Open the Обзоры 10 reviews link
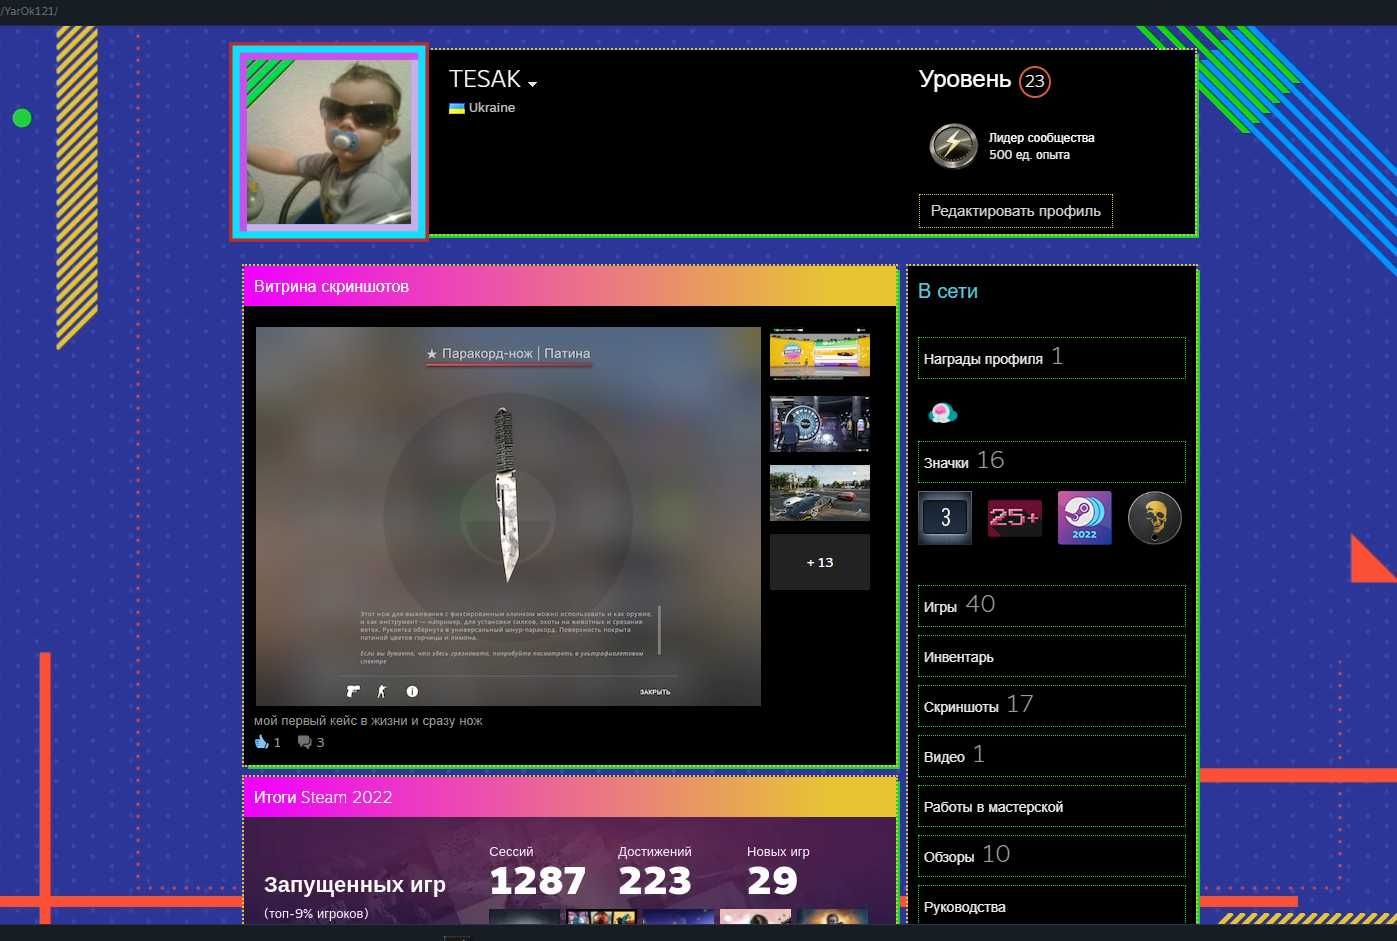This screenshot has height=941, width=1397. pyautogui.click(x=1051, y=855)
